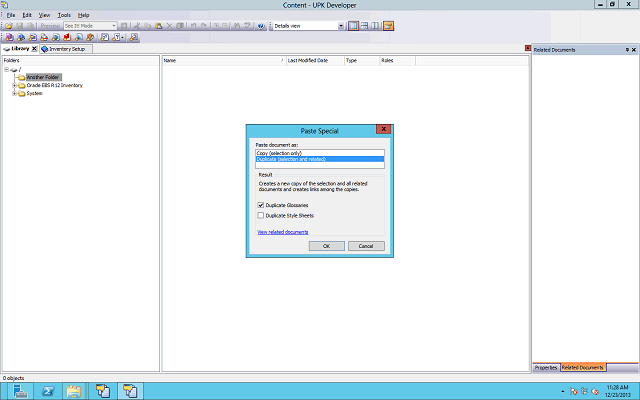
Task: Click the Redo arrow icon
Action: click(x=204, y=26)
